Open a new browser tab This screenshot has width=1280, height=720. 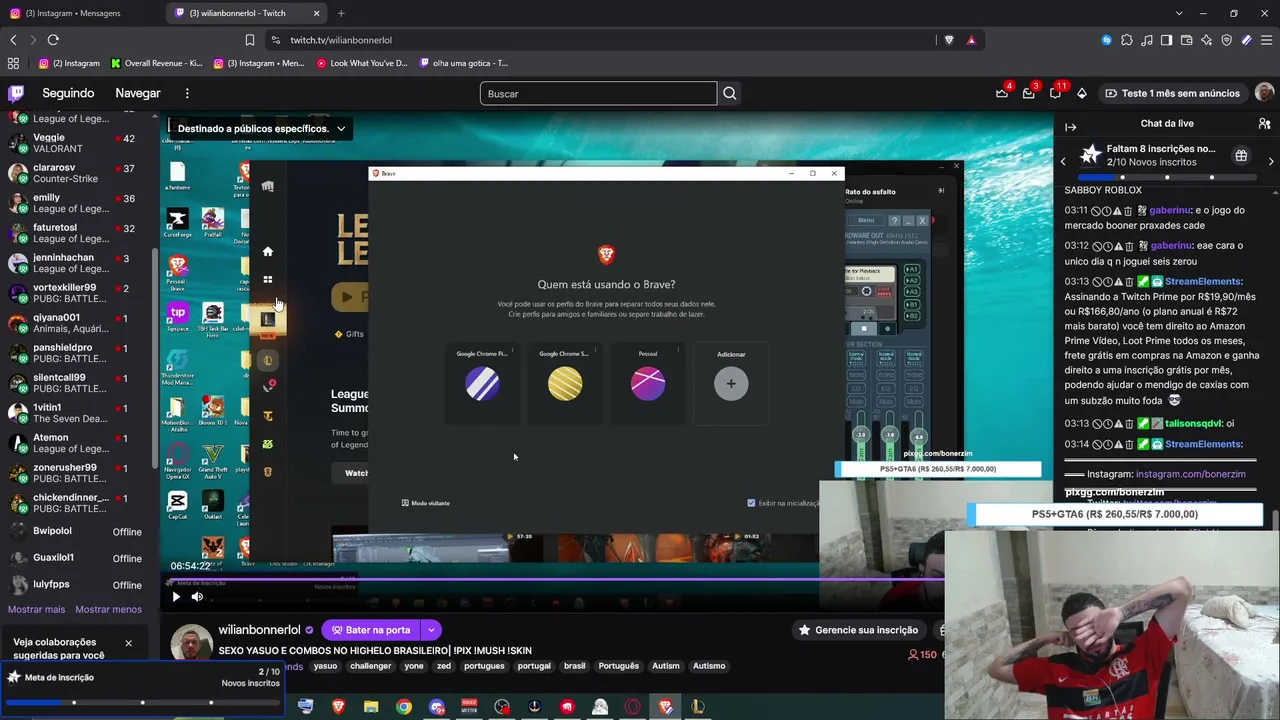tap(341, 13)
